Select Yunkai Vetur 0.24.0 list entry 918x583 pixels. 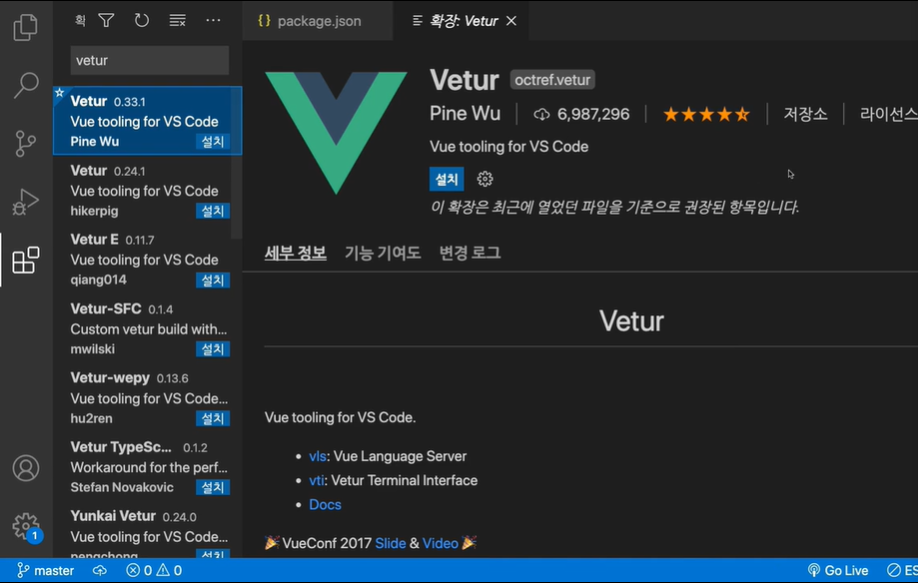tap(147, 530)
